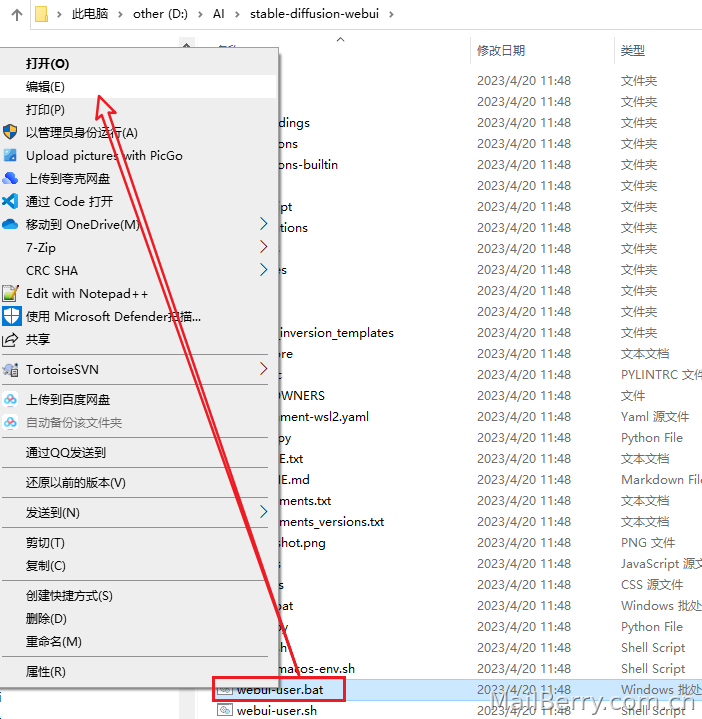This screenshot has width=702, height=719.
Task: Choose 以管理员身份运行(A)
Action: [138, 132]
